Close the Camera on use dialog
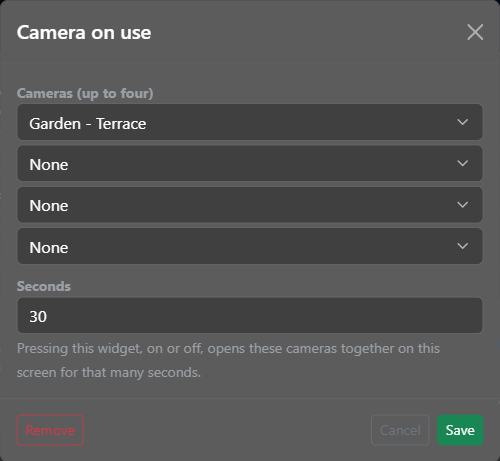 [x=475, y=32]
